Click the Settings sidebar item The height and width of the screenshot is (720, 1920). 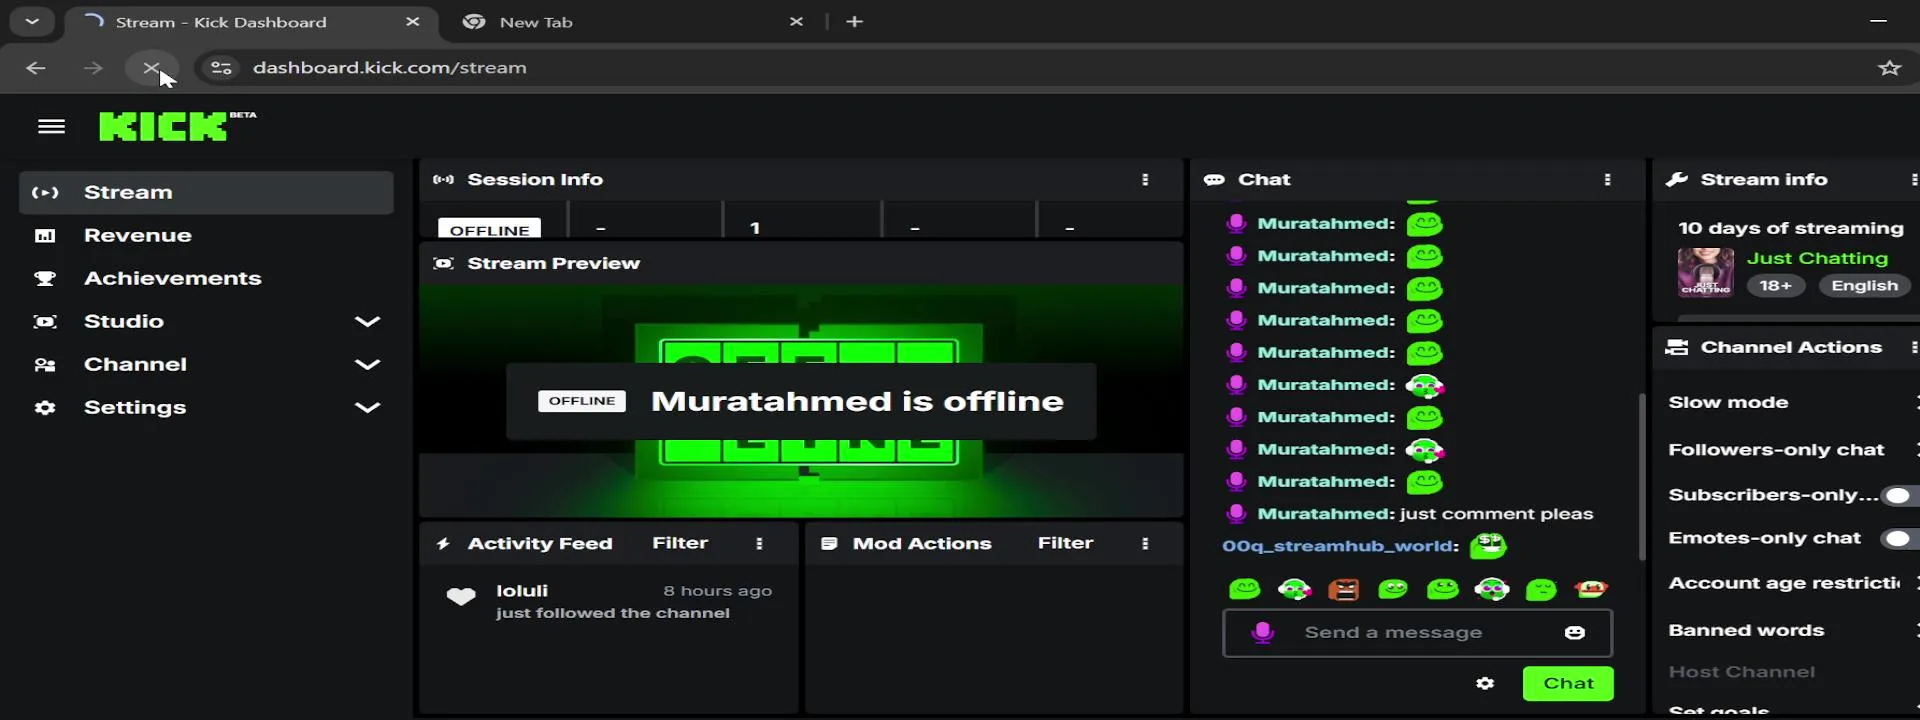coord(206,407)
